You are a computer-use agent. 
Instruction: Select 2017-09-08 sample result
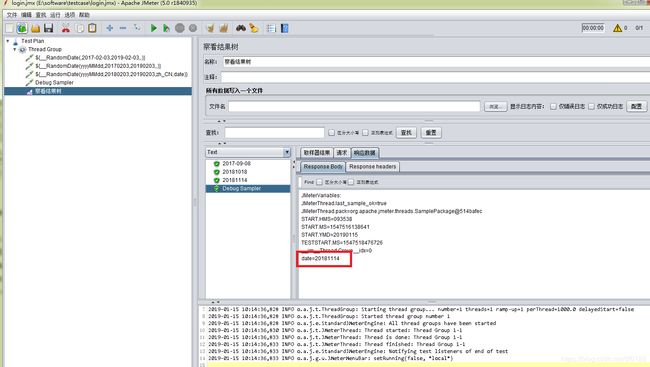[x=236, y=163]
